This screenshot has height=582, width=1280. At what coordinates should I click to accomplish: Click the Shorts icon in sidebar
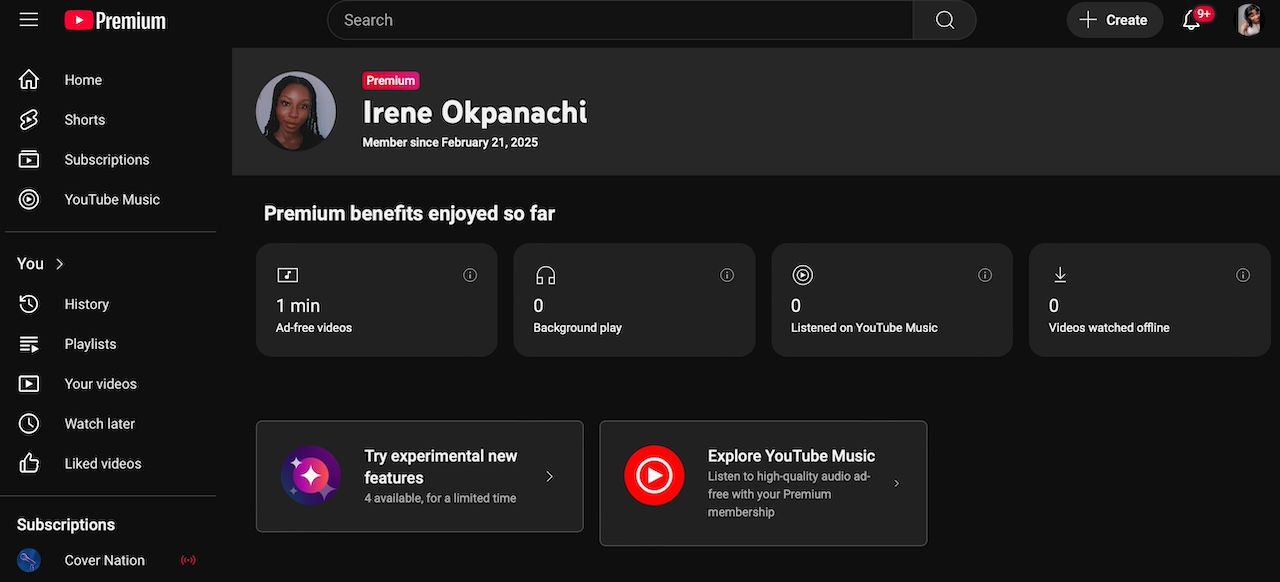(29, 119)
